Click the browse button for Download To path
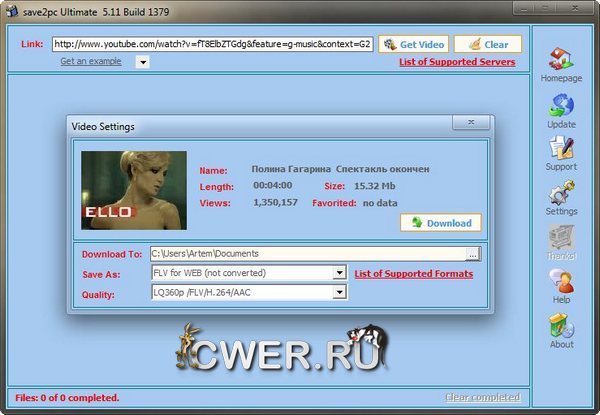The image size is (600, 415). [473, 254]
